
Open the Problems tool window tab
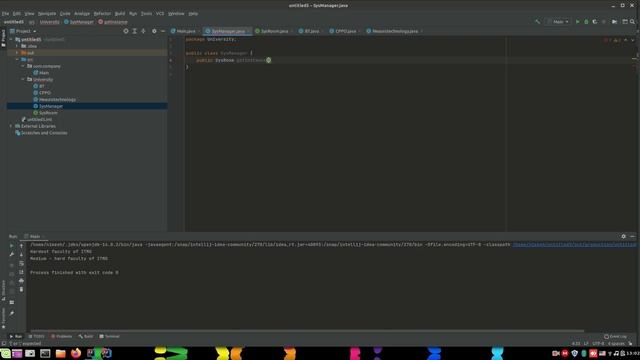coord(62,336)
